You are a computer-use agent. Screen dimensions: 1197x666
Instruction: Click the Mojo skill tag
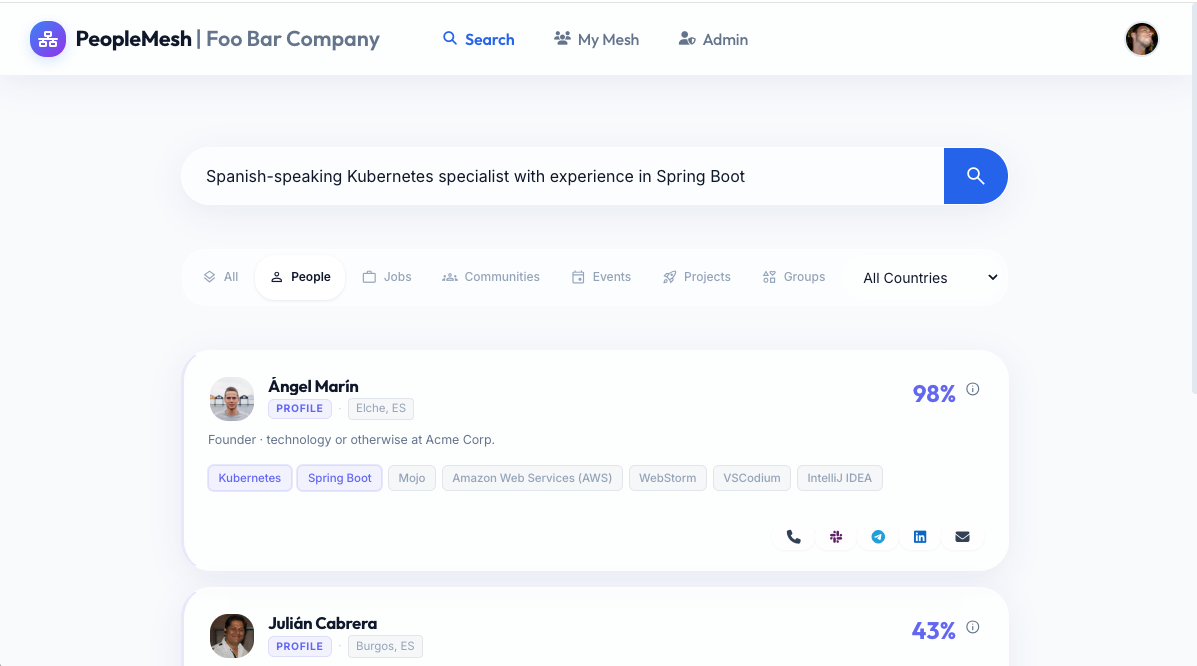pyautogui.click(x=411, y=478)
